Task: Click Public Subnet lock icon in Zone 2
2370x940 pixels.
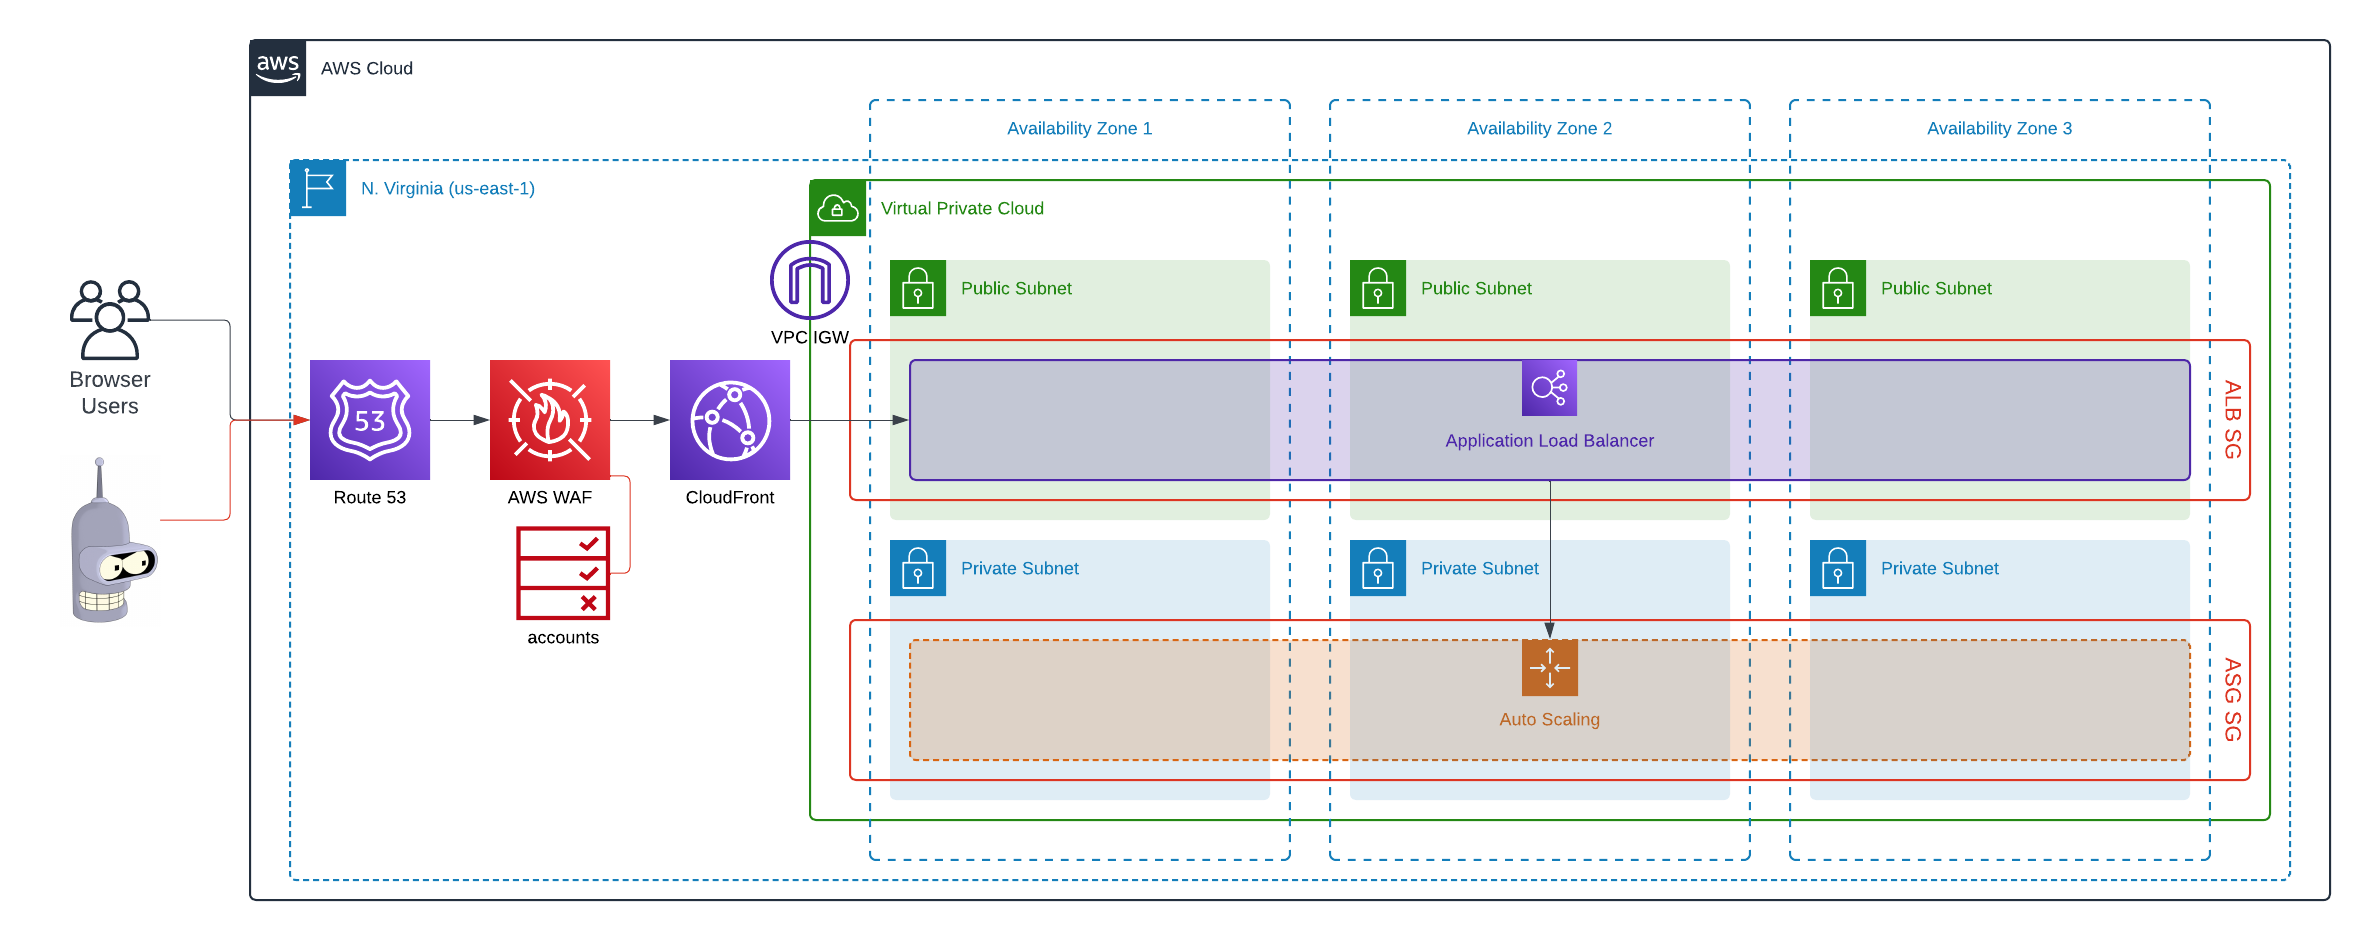Action: pyautogui.click(x=1378, y=288)
